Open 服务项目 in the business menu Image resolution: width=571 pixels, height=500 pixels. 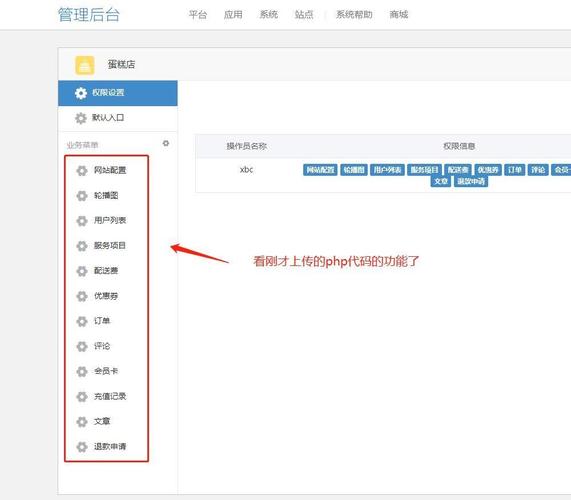(x=110, y=245)
